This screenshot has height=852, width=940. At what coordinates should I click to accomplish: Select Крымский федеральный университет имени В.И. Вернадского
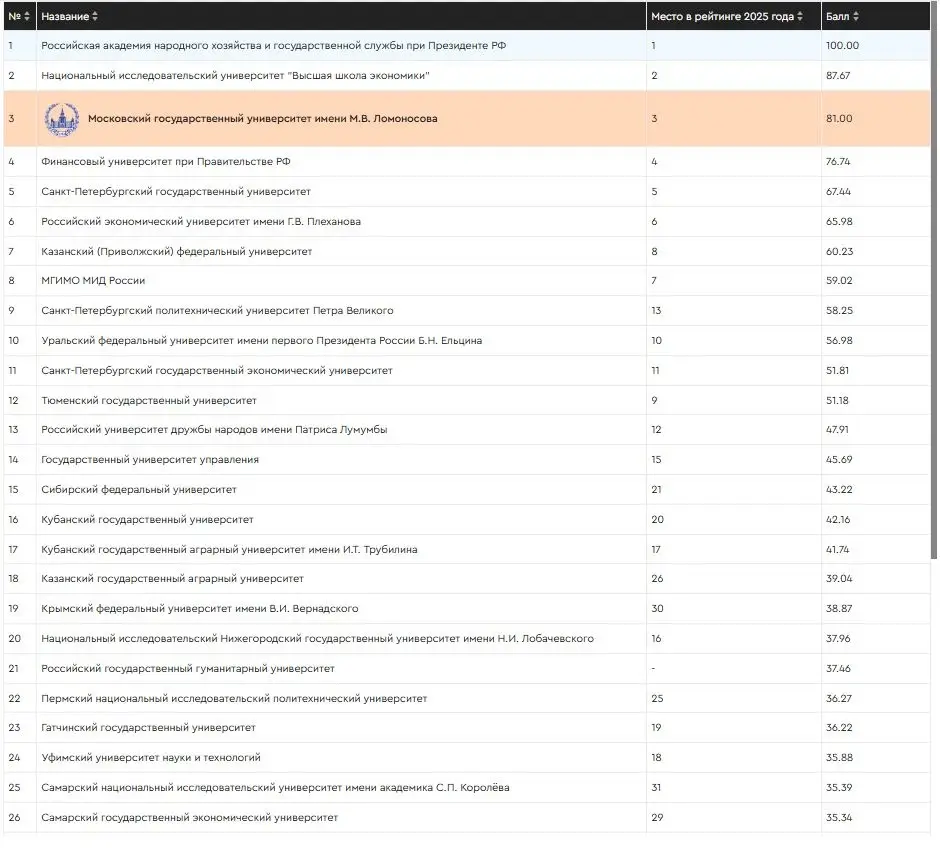click(200, 609)
